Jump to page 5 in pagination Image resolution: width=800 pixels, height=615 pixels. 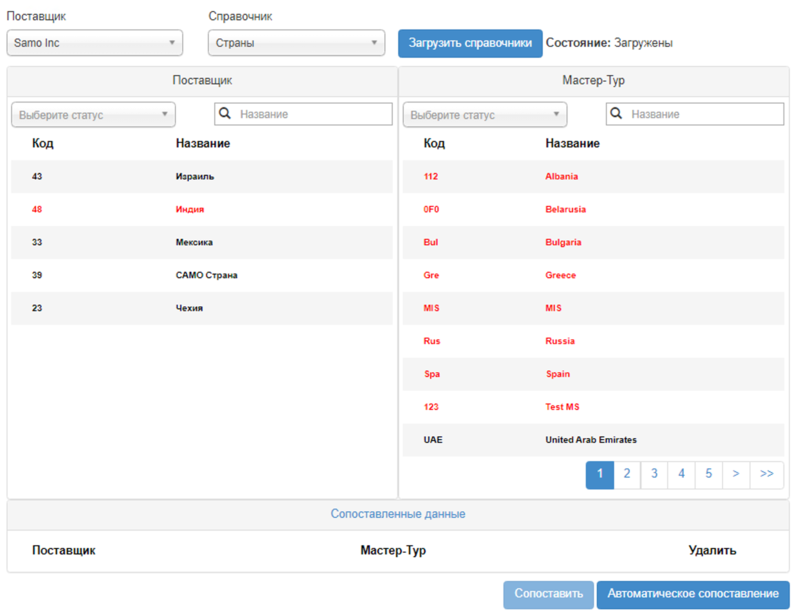[708, 474]
